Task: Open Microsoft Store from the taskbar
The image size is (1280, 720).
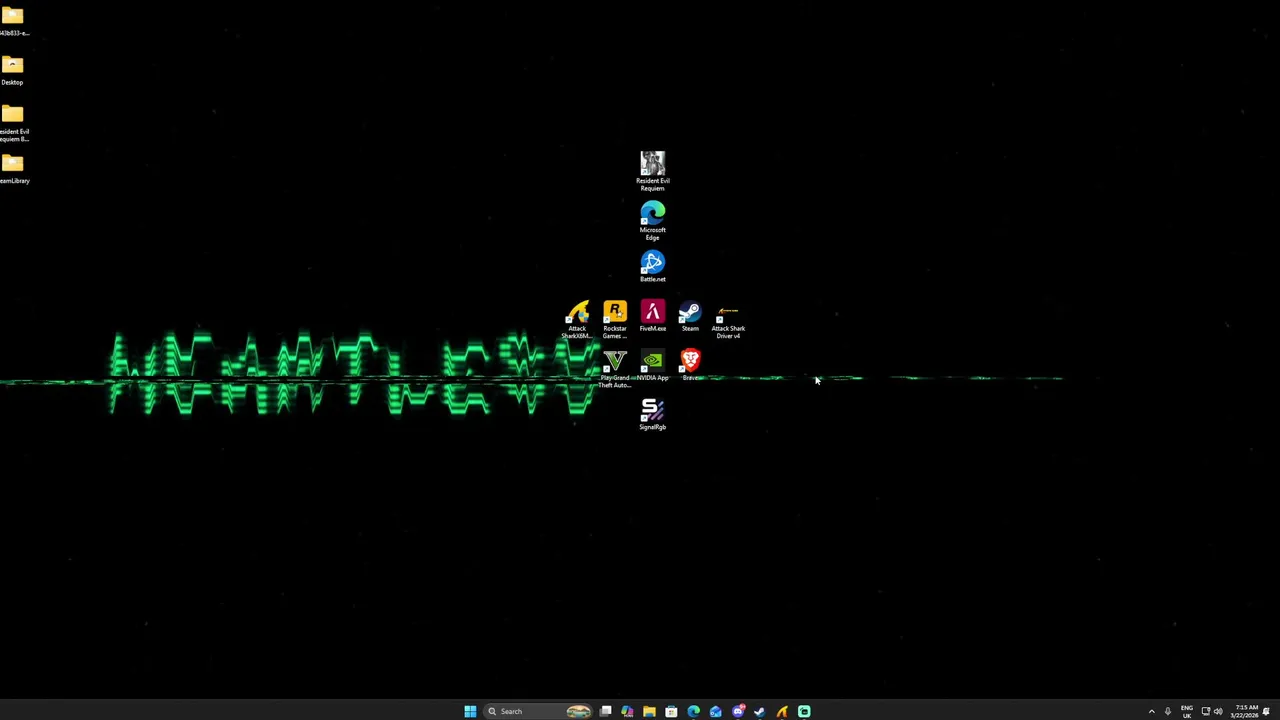Action: click(x=671, y=711)
